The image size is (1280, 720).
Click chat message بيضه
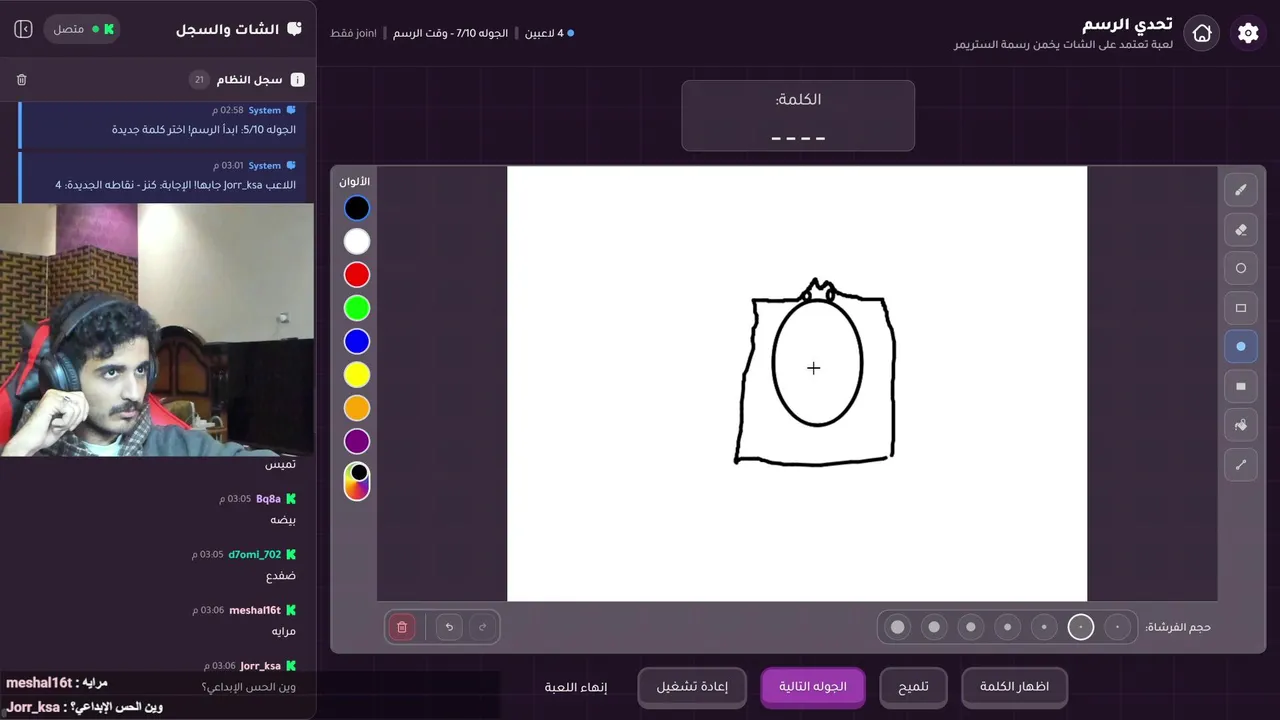[x=283, y=520]
